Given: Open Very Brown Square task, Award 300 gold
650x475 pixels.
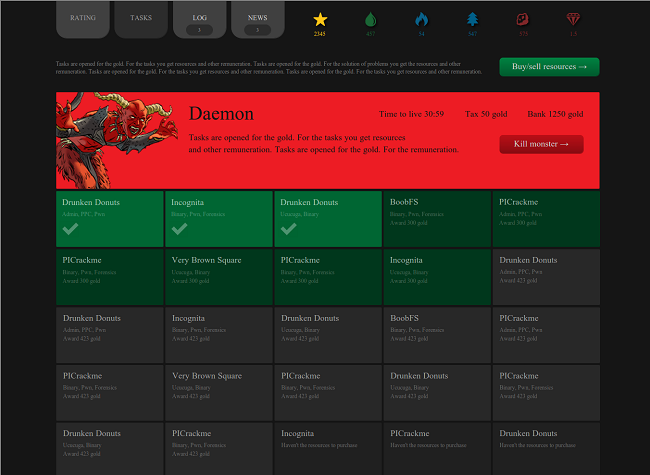Looking at the screenshot, I should [x=219, y=277].
